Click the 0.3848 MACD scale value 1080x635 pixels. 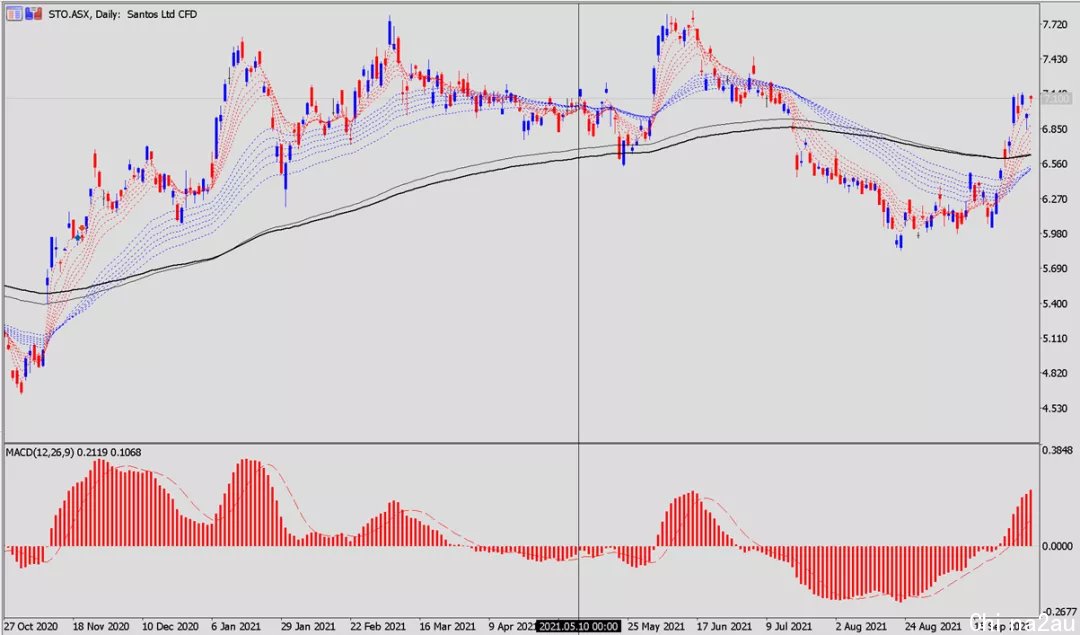pyautogui.click(x=1057, y=450)
